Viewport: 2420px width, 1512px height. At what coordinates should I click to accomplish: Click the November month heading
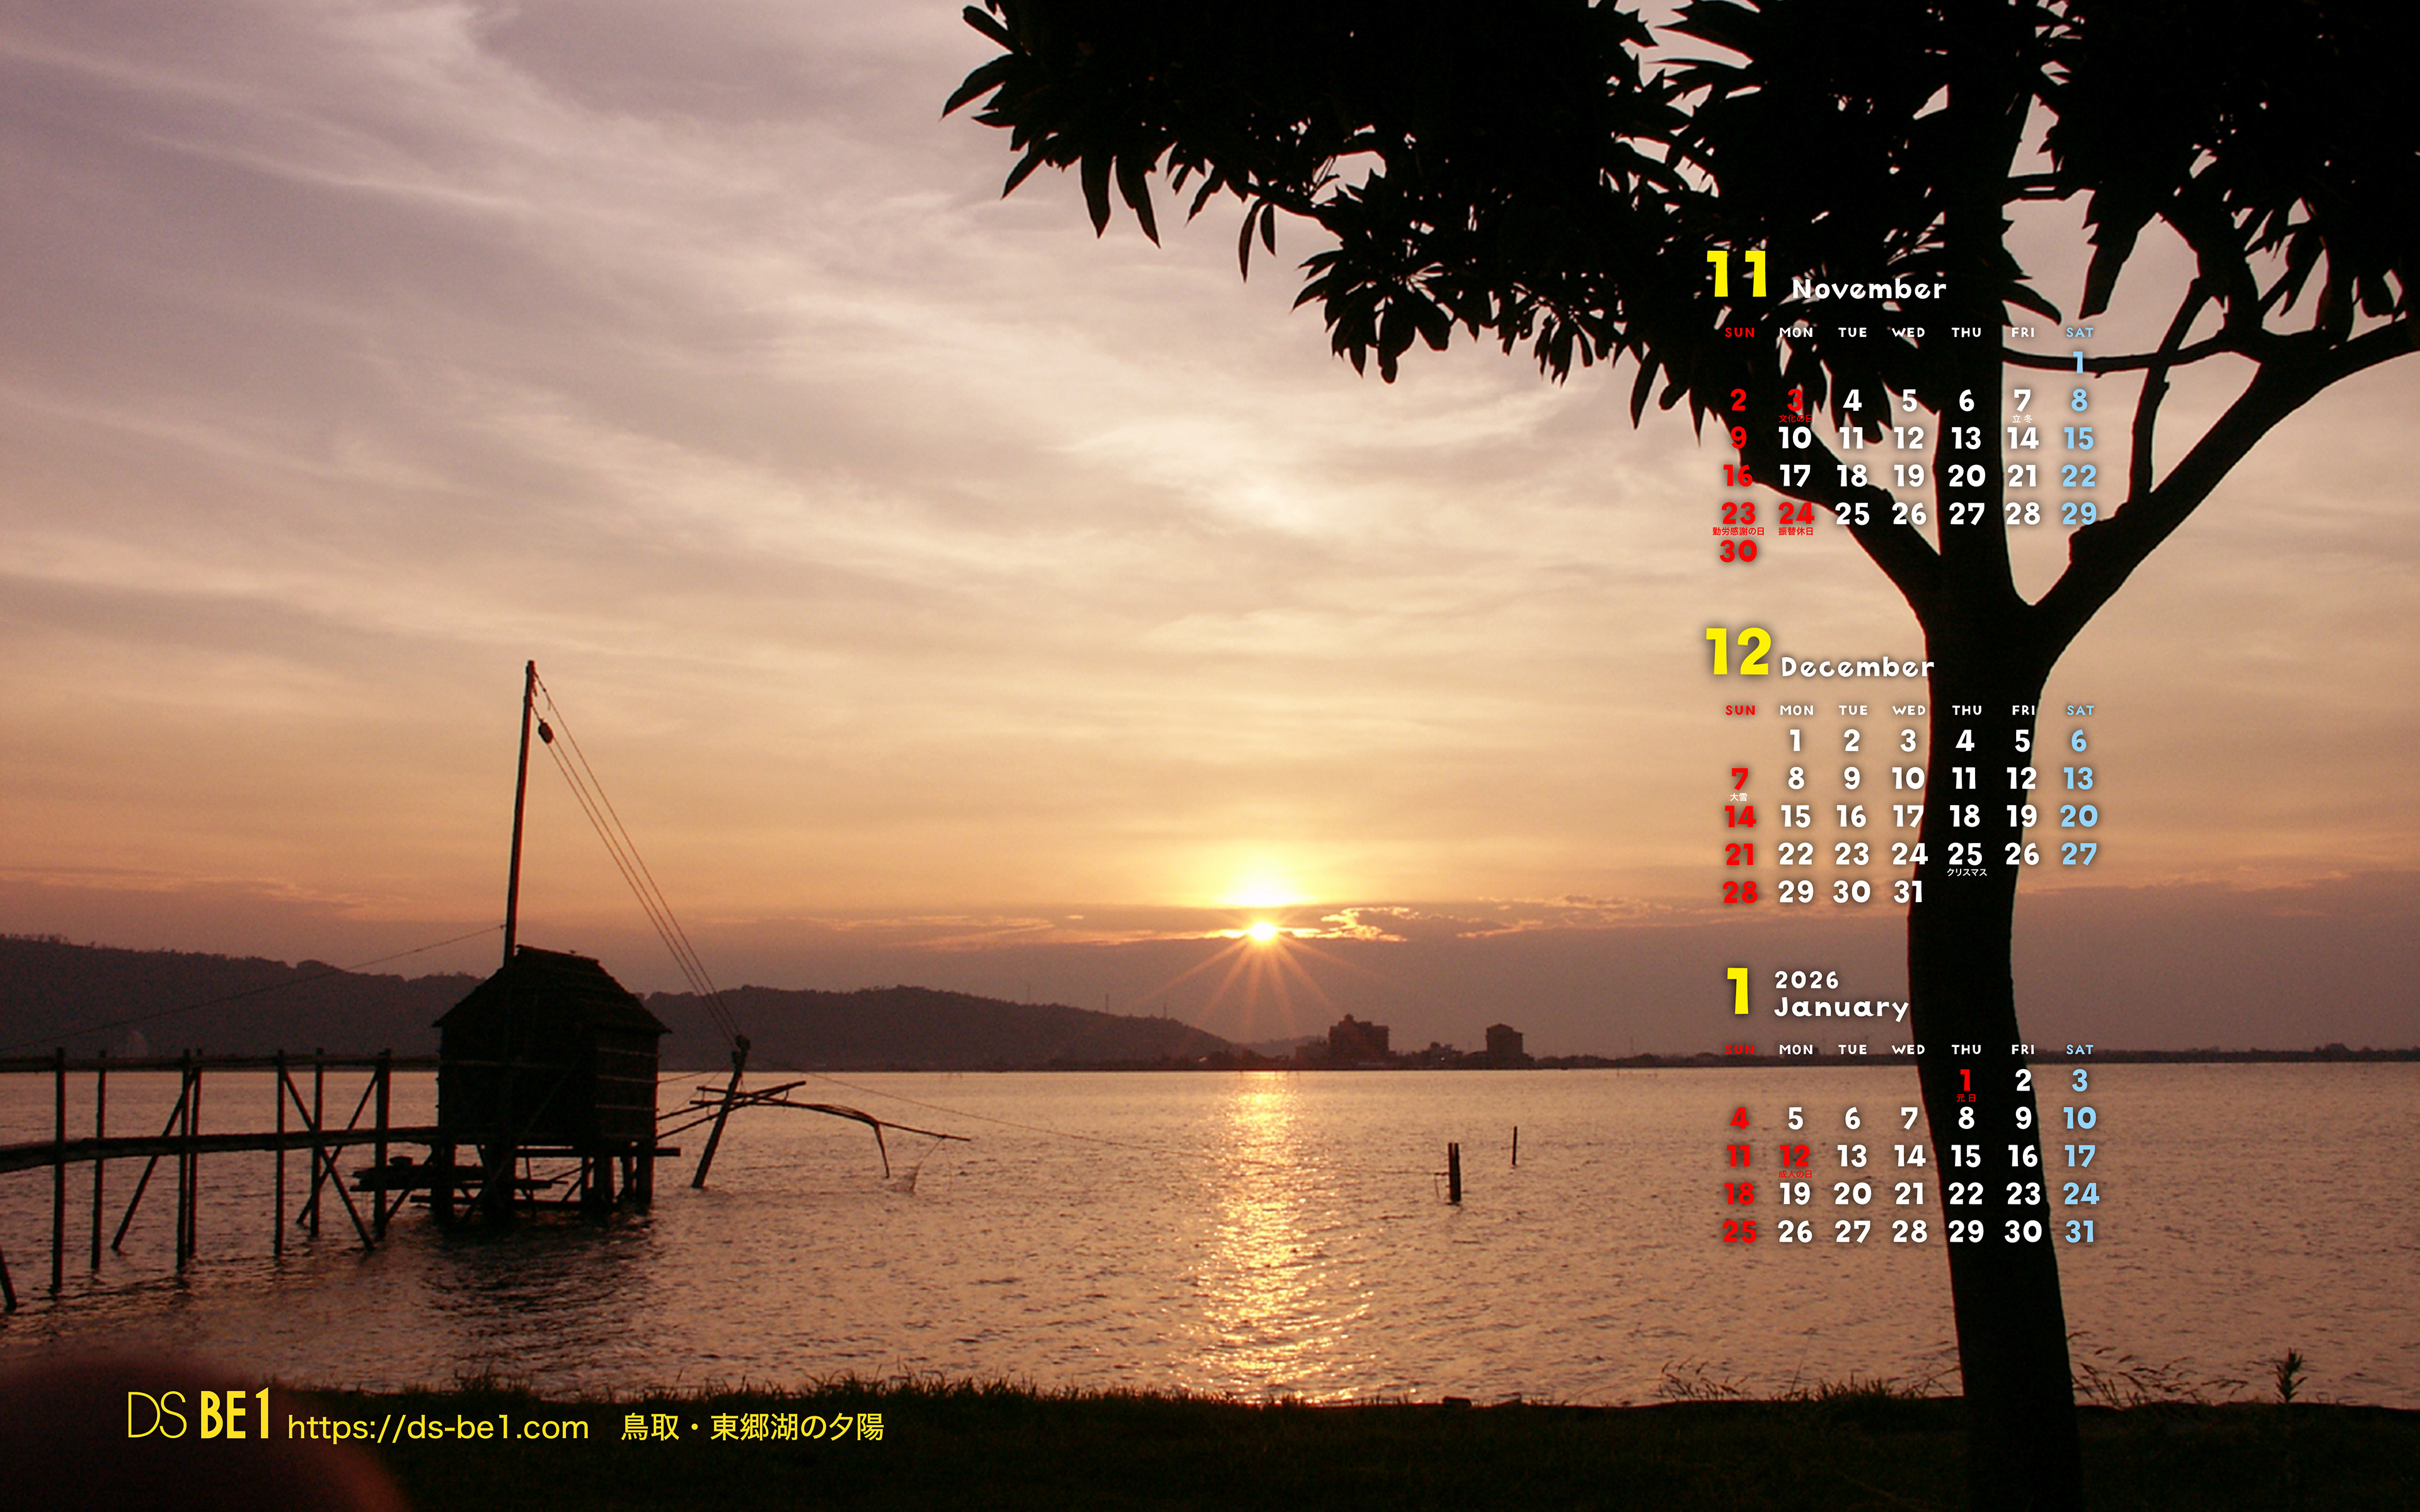[1868, 289]
